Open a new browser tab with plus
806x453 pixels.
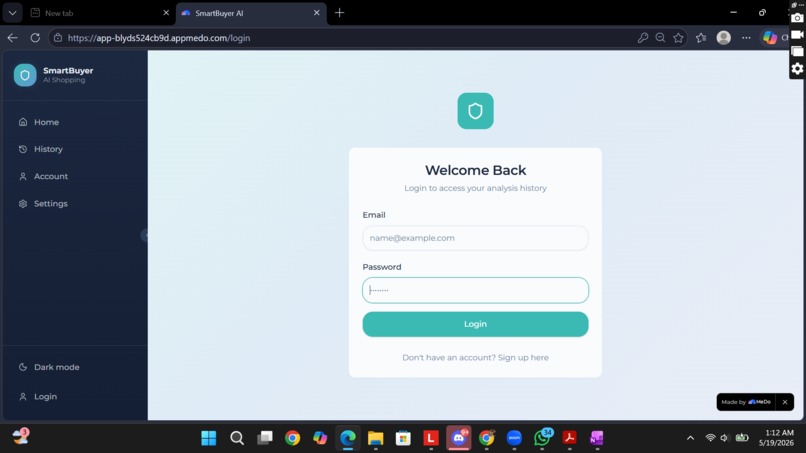pyautogui.click(x=339, y=13)
